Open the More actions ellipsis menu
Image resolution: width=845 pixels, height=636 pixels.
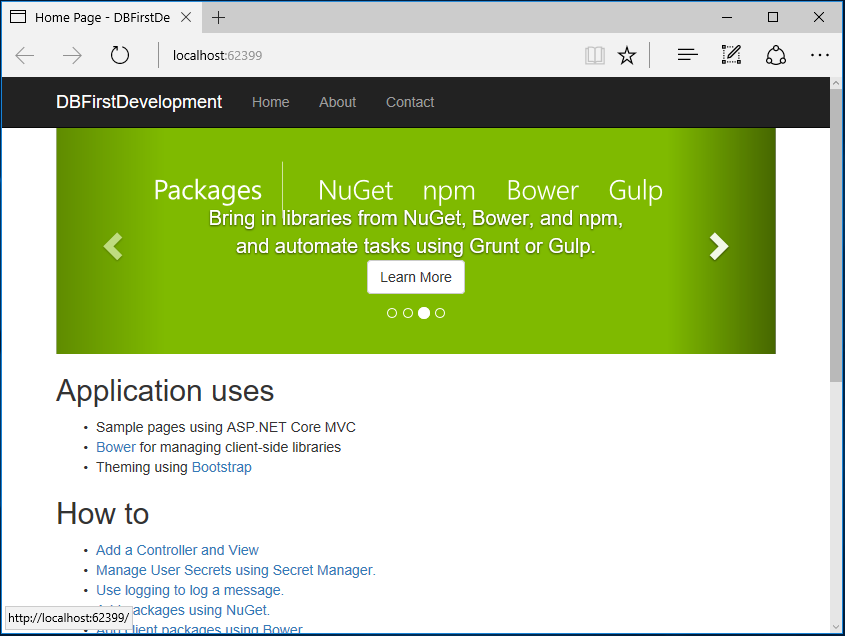820,55
